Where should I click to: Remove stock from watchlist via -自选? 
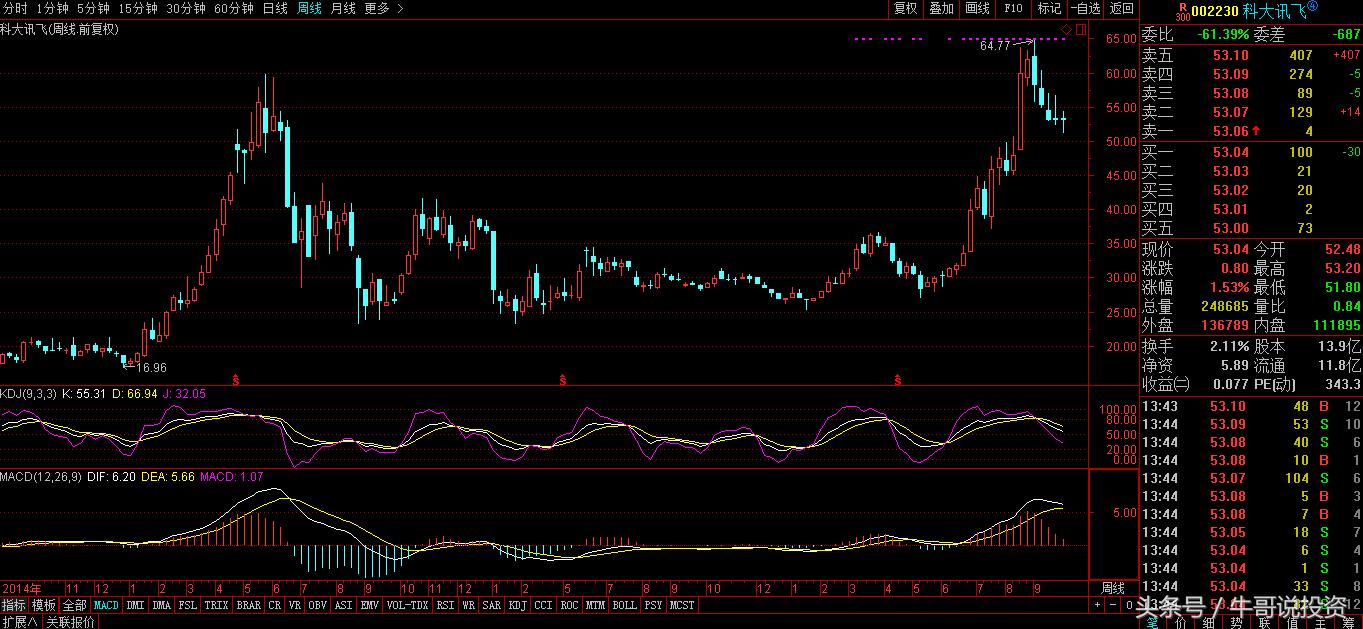pos(1085,8)
